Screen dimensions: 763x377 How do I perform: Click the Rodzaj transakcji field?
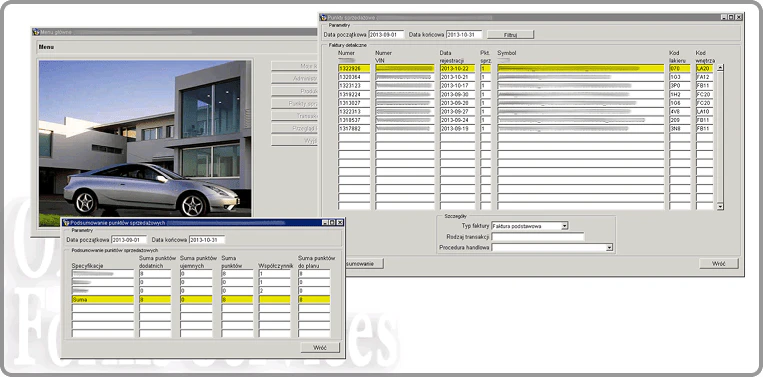[x=538, y=237]
